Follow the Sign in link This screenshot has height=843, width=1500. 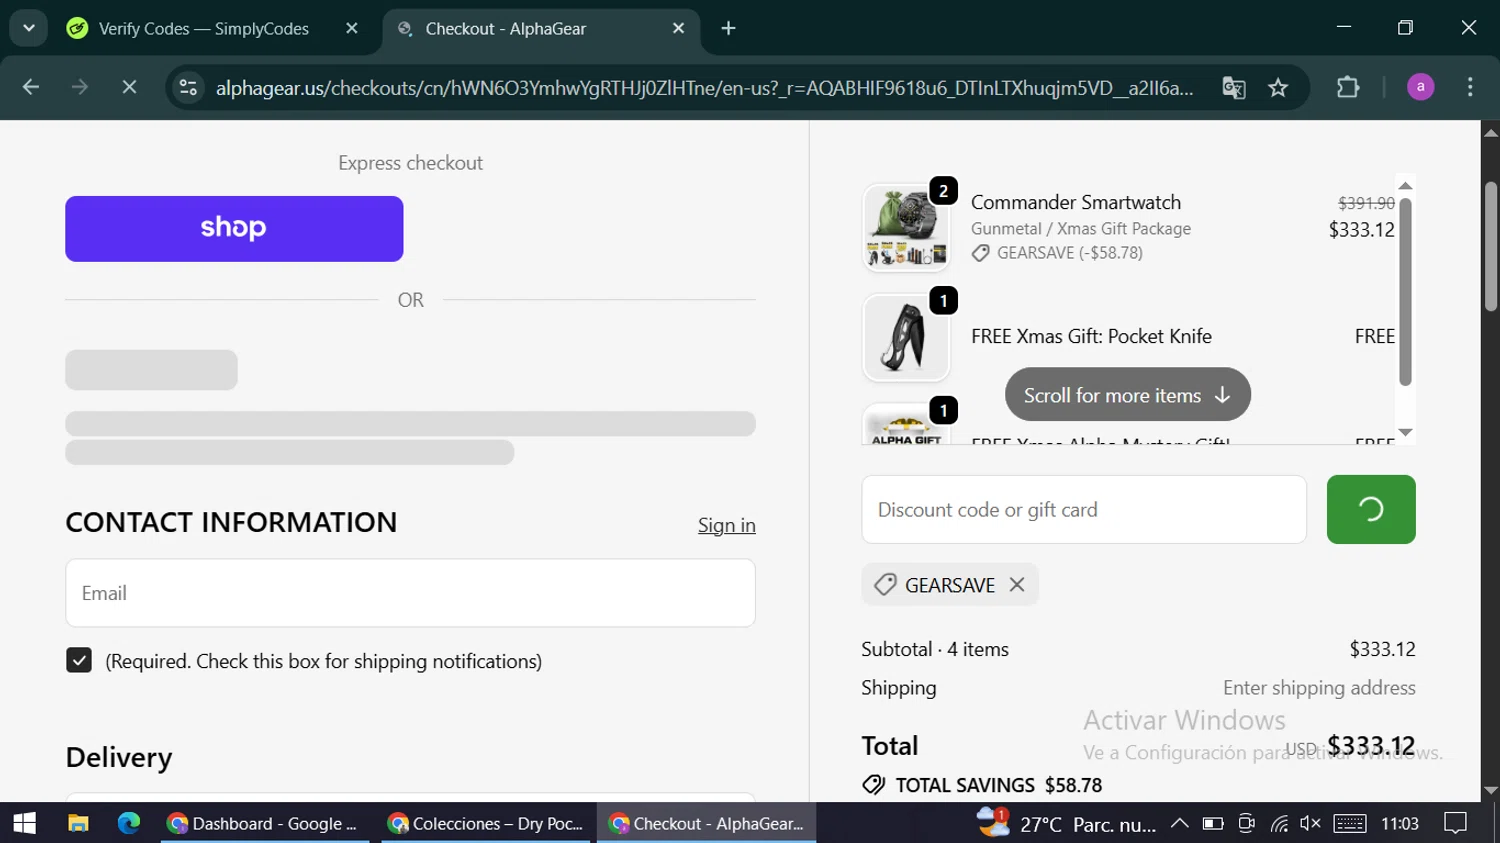coord(727,525)
